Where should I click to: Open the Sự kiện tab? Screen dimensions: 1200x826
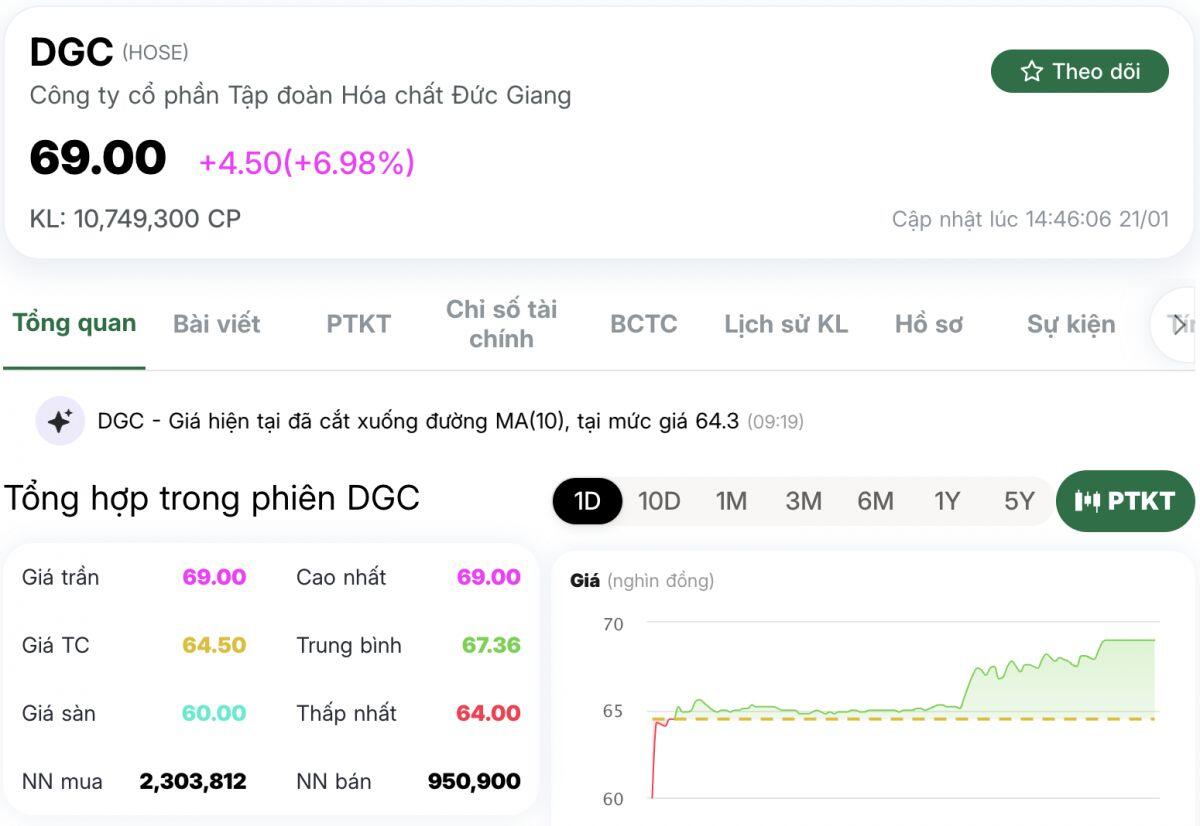tap(1070, 323)
